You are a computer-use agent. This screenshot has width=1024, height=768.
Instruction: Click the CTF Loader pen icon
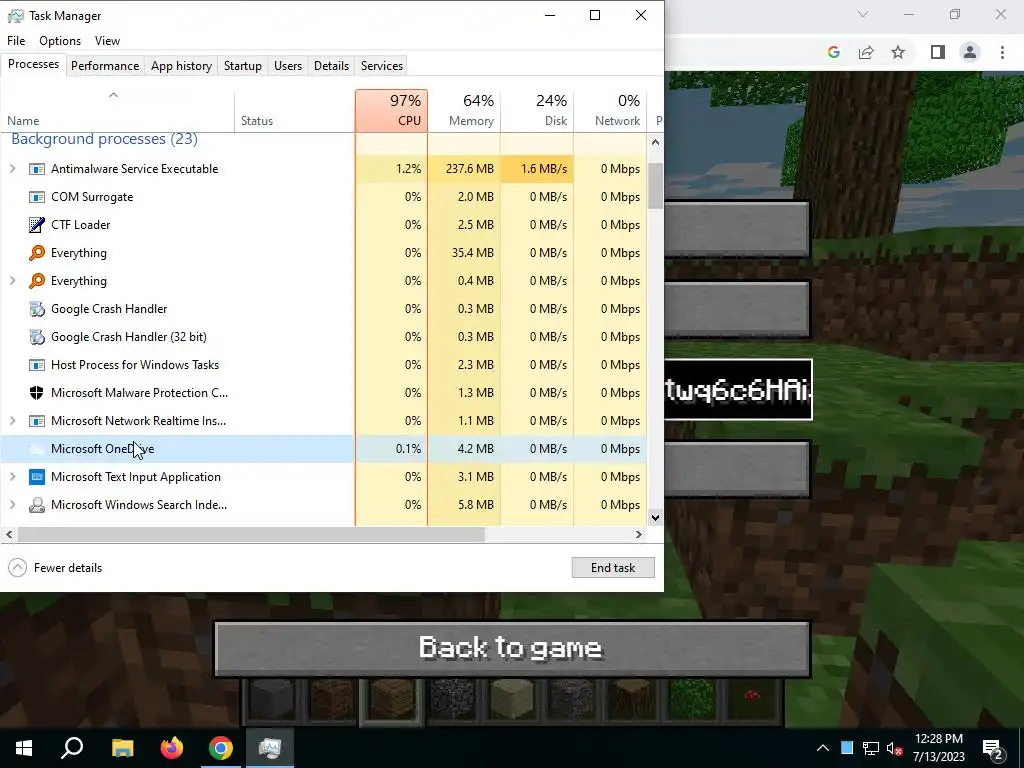[37, 225]
